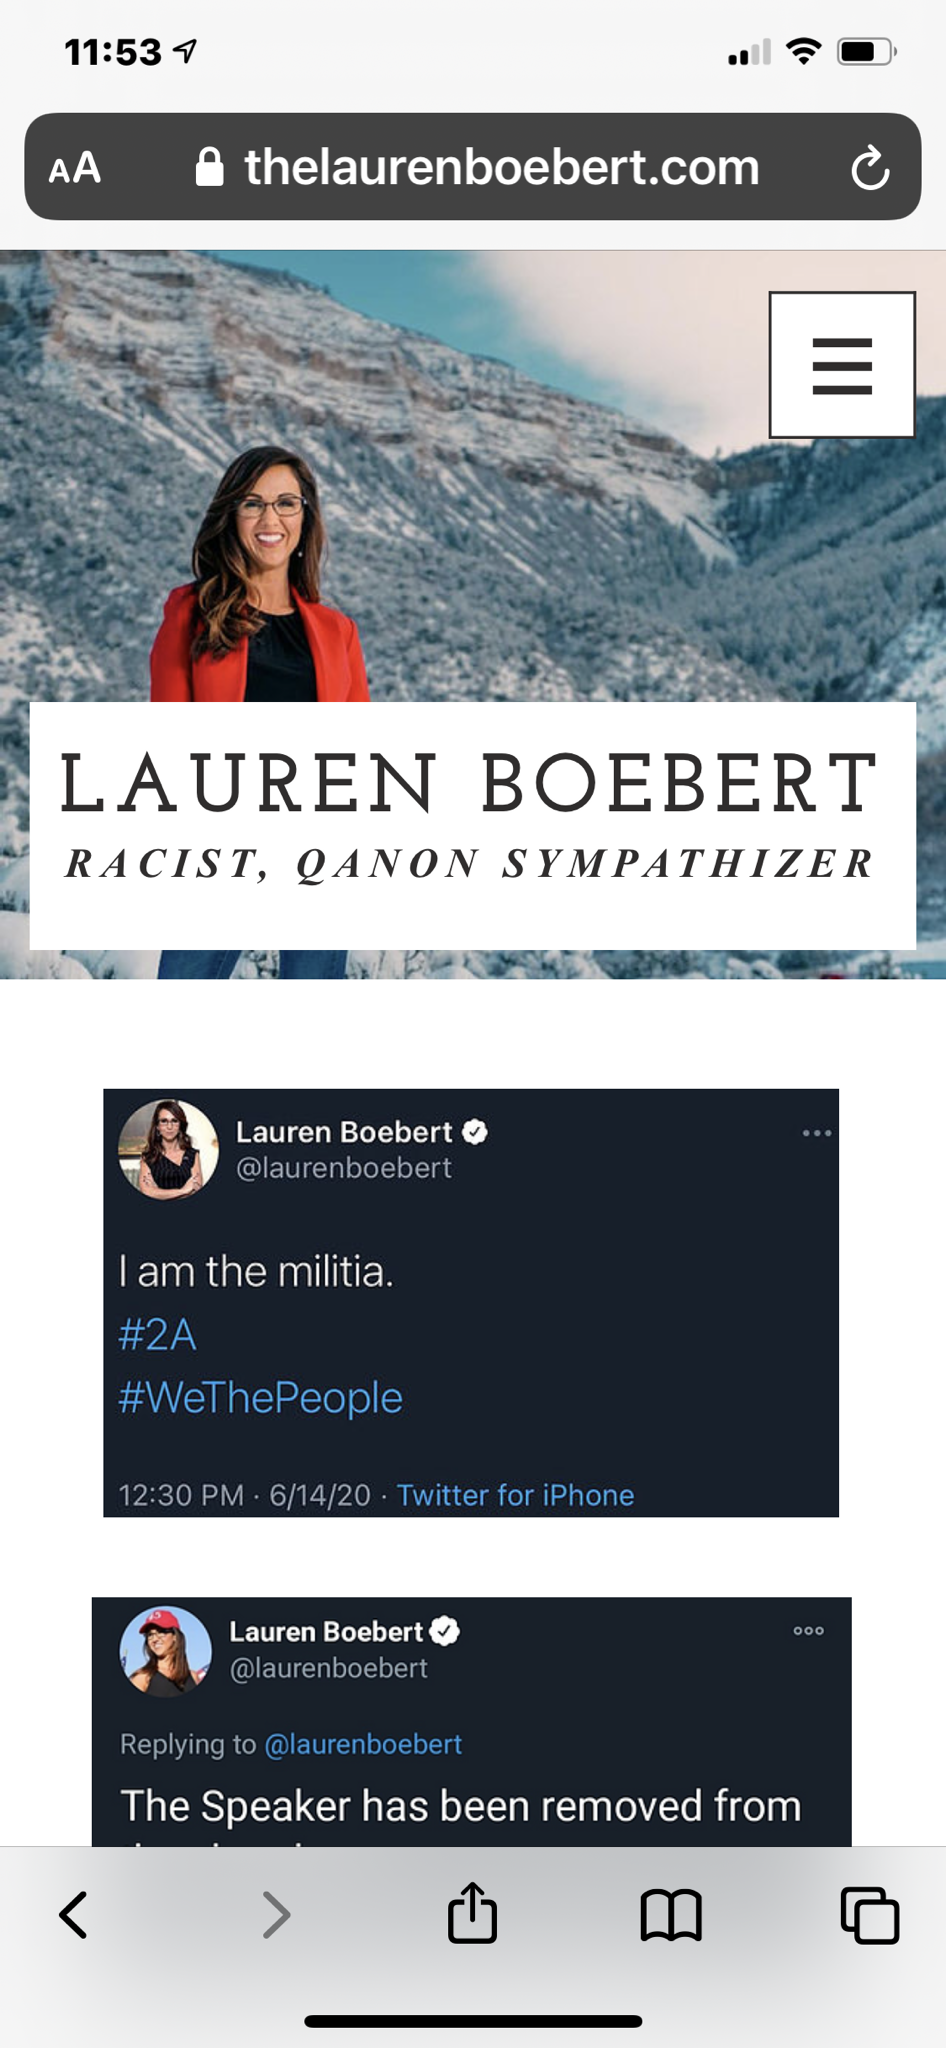Open the three-dot menu on the Speaker tweet
Image resolution: width=946 pixels, height=2048 pixels.
pyautogui.click(x=808, y=1631)
